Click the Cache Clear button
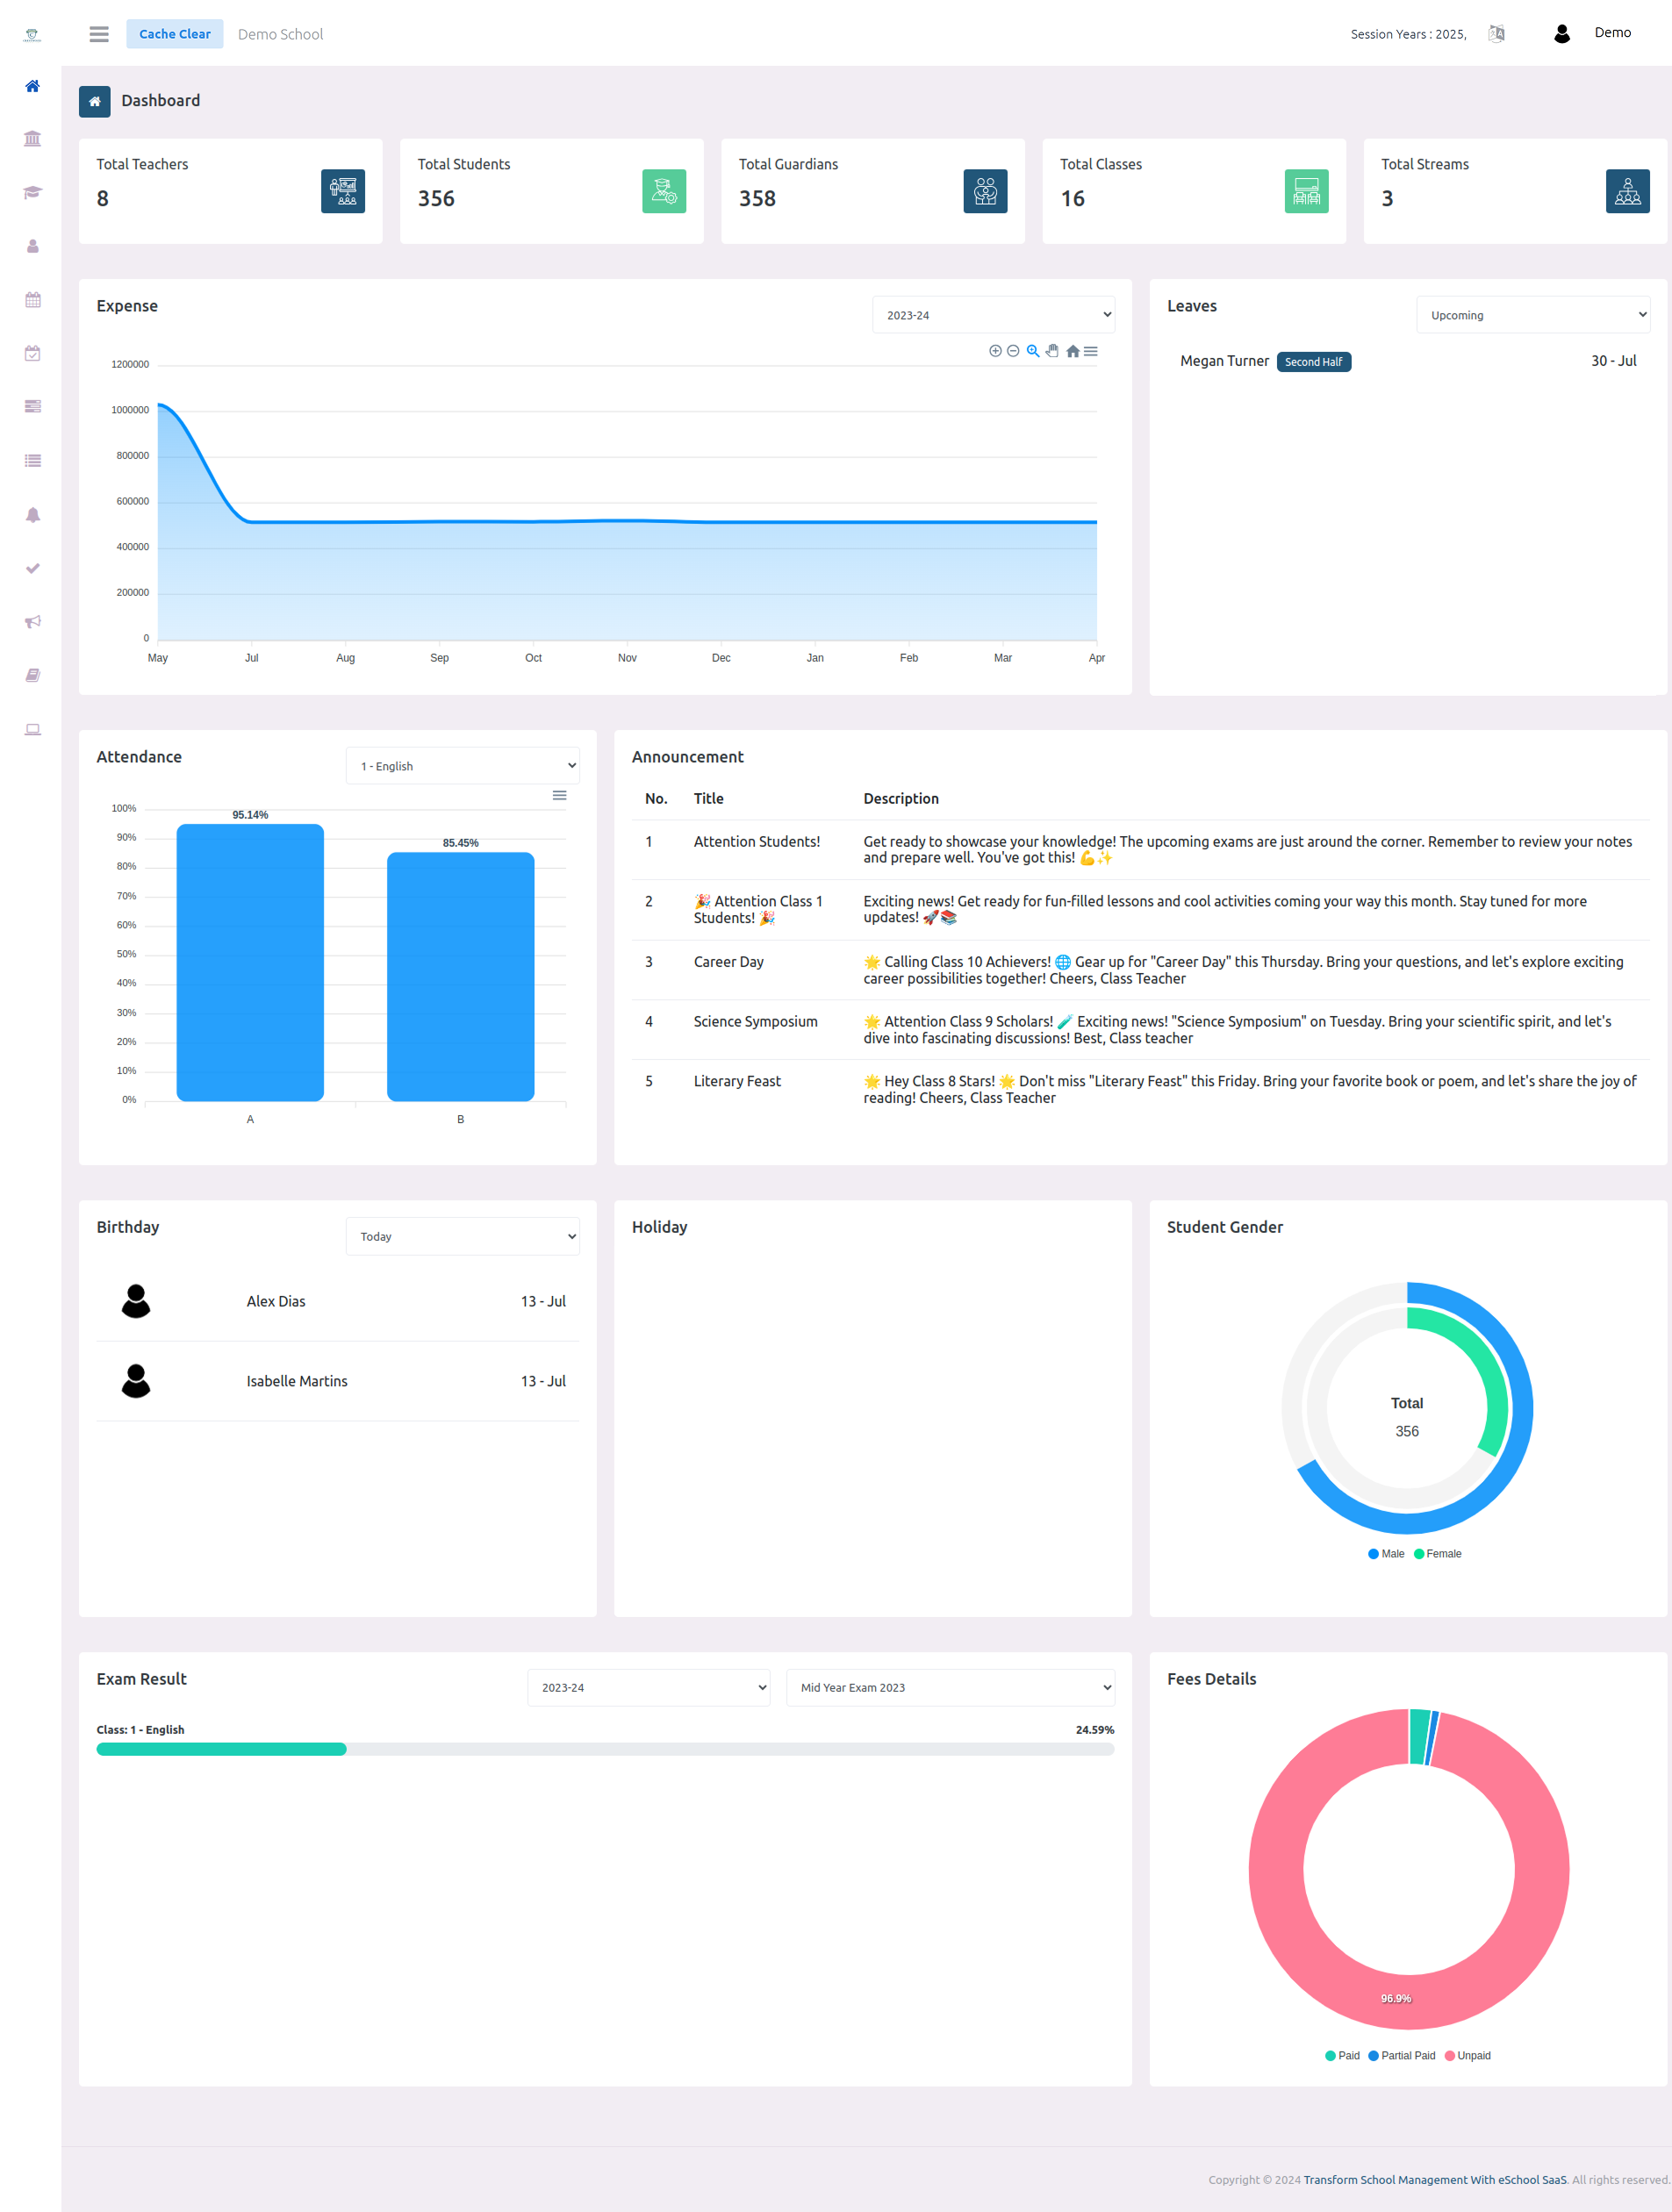 click(175, 34)
